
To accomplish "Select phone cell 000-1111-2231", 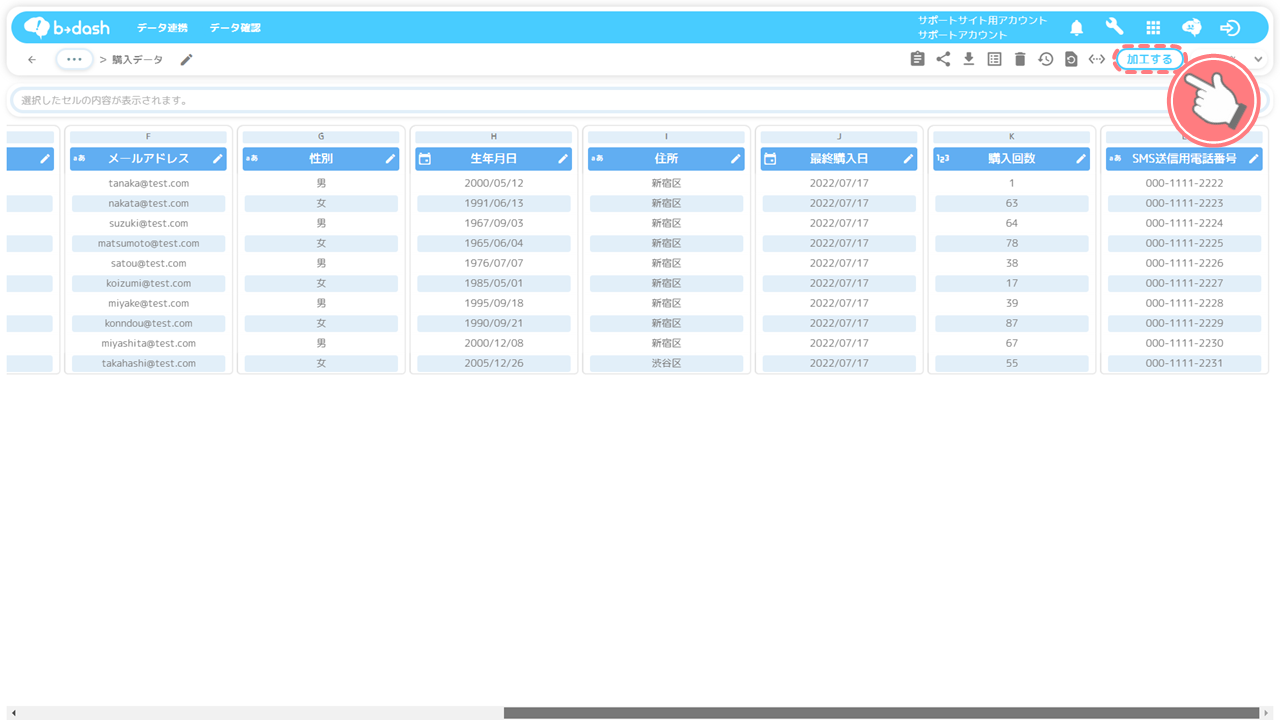I will (1184, 363).
